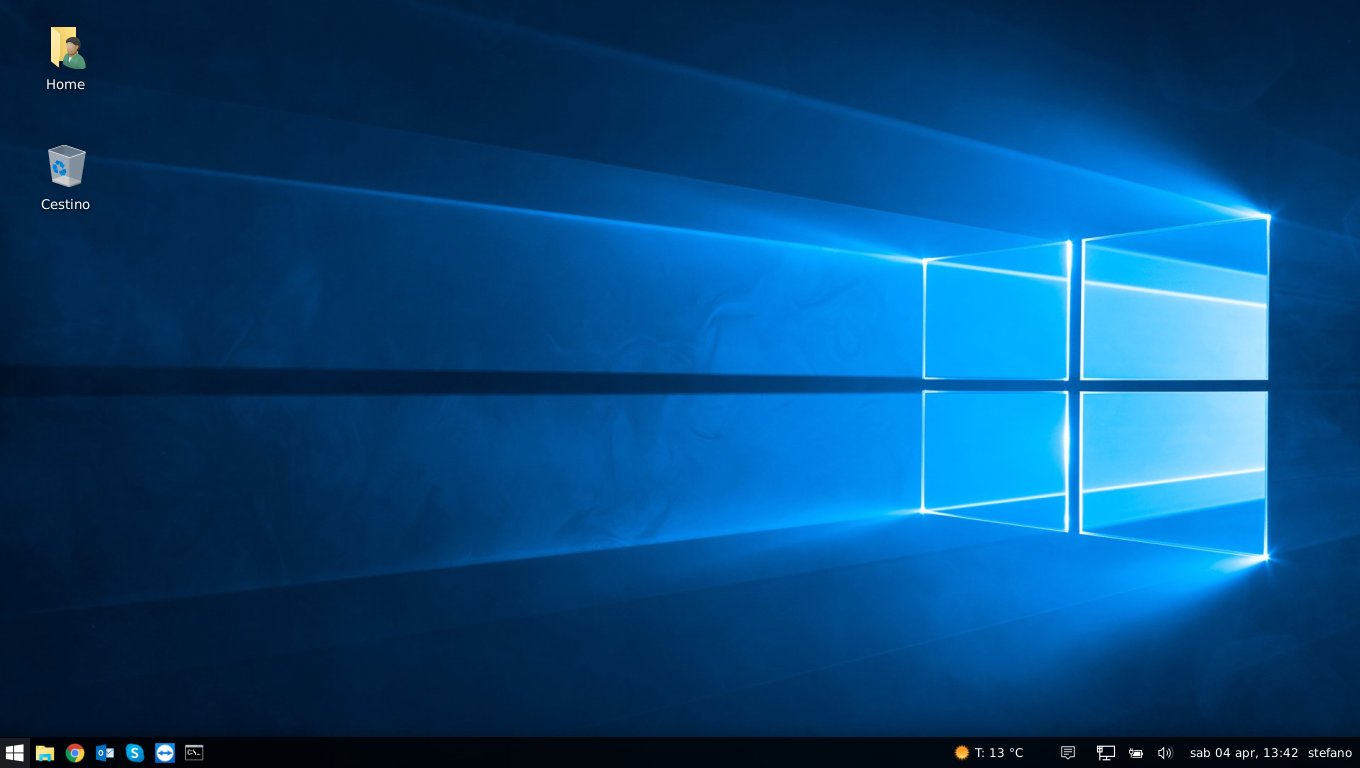Check the battery power icon
This screenshot has width=1360, height=768.
1136,753
